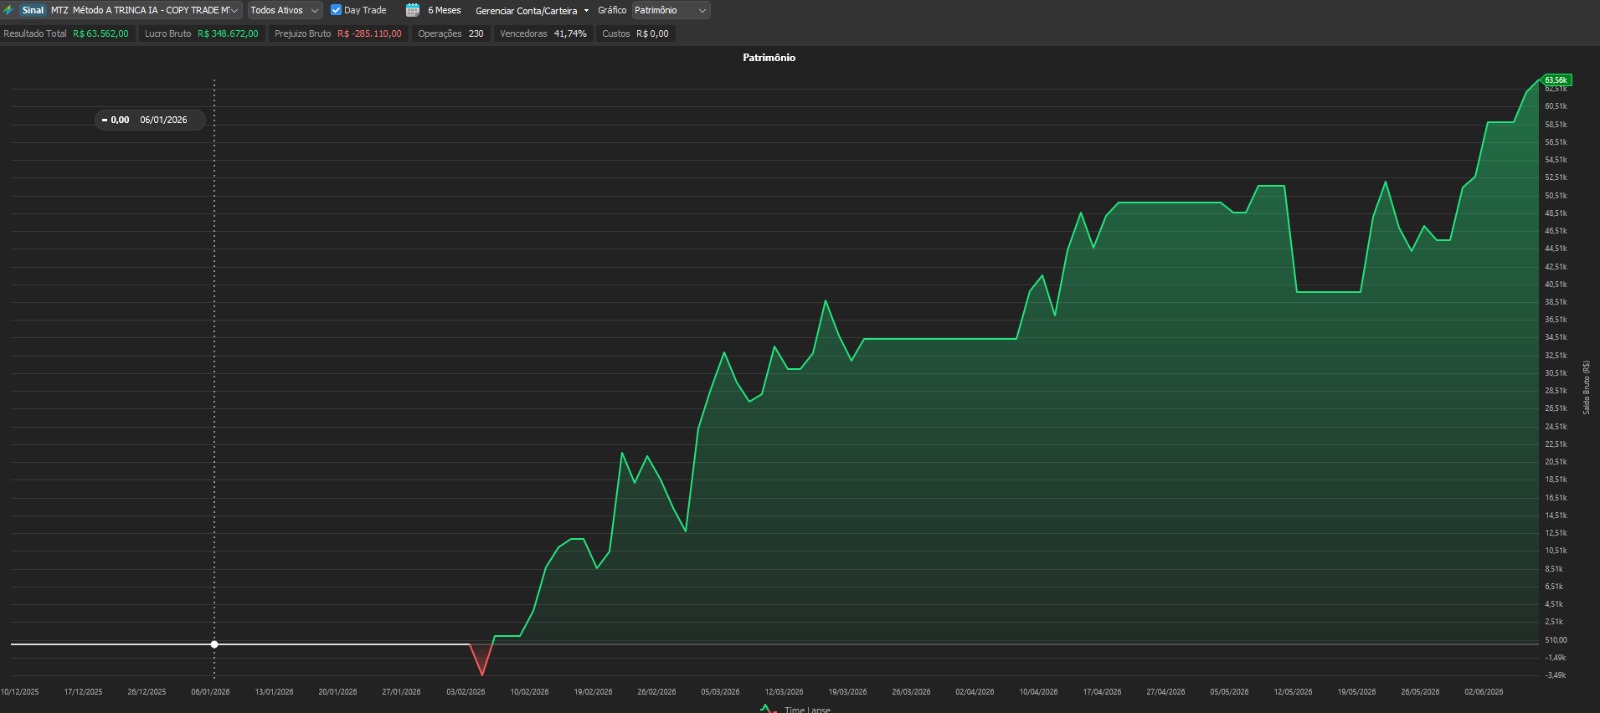Click the 10/12/2025 date label
The width and height of the screenshot is (1600, 713).
pyautogui.click(x=20, y=692)
